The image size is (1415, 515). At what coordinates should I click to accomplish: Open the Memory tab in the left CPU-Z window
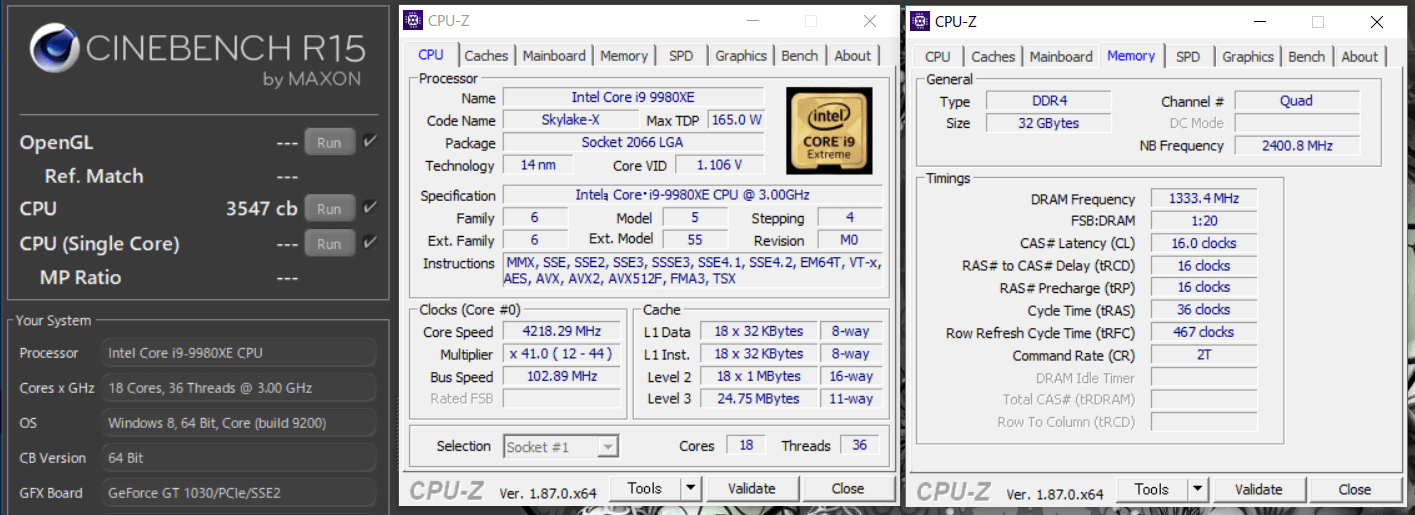(x=624, y=56)
